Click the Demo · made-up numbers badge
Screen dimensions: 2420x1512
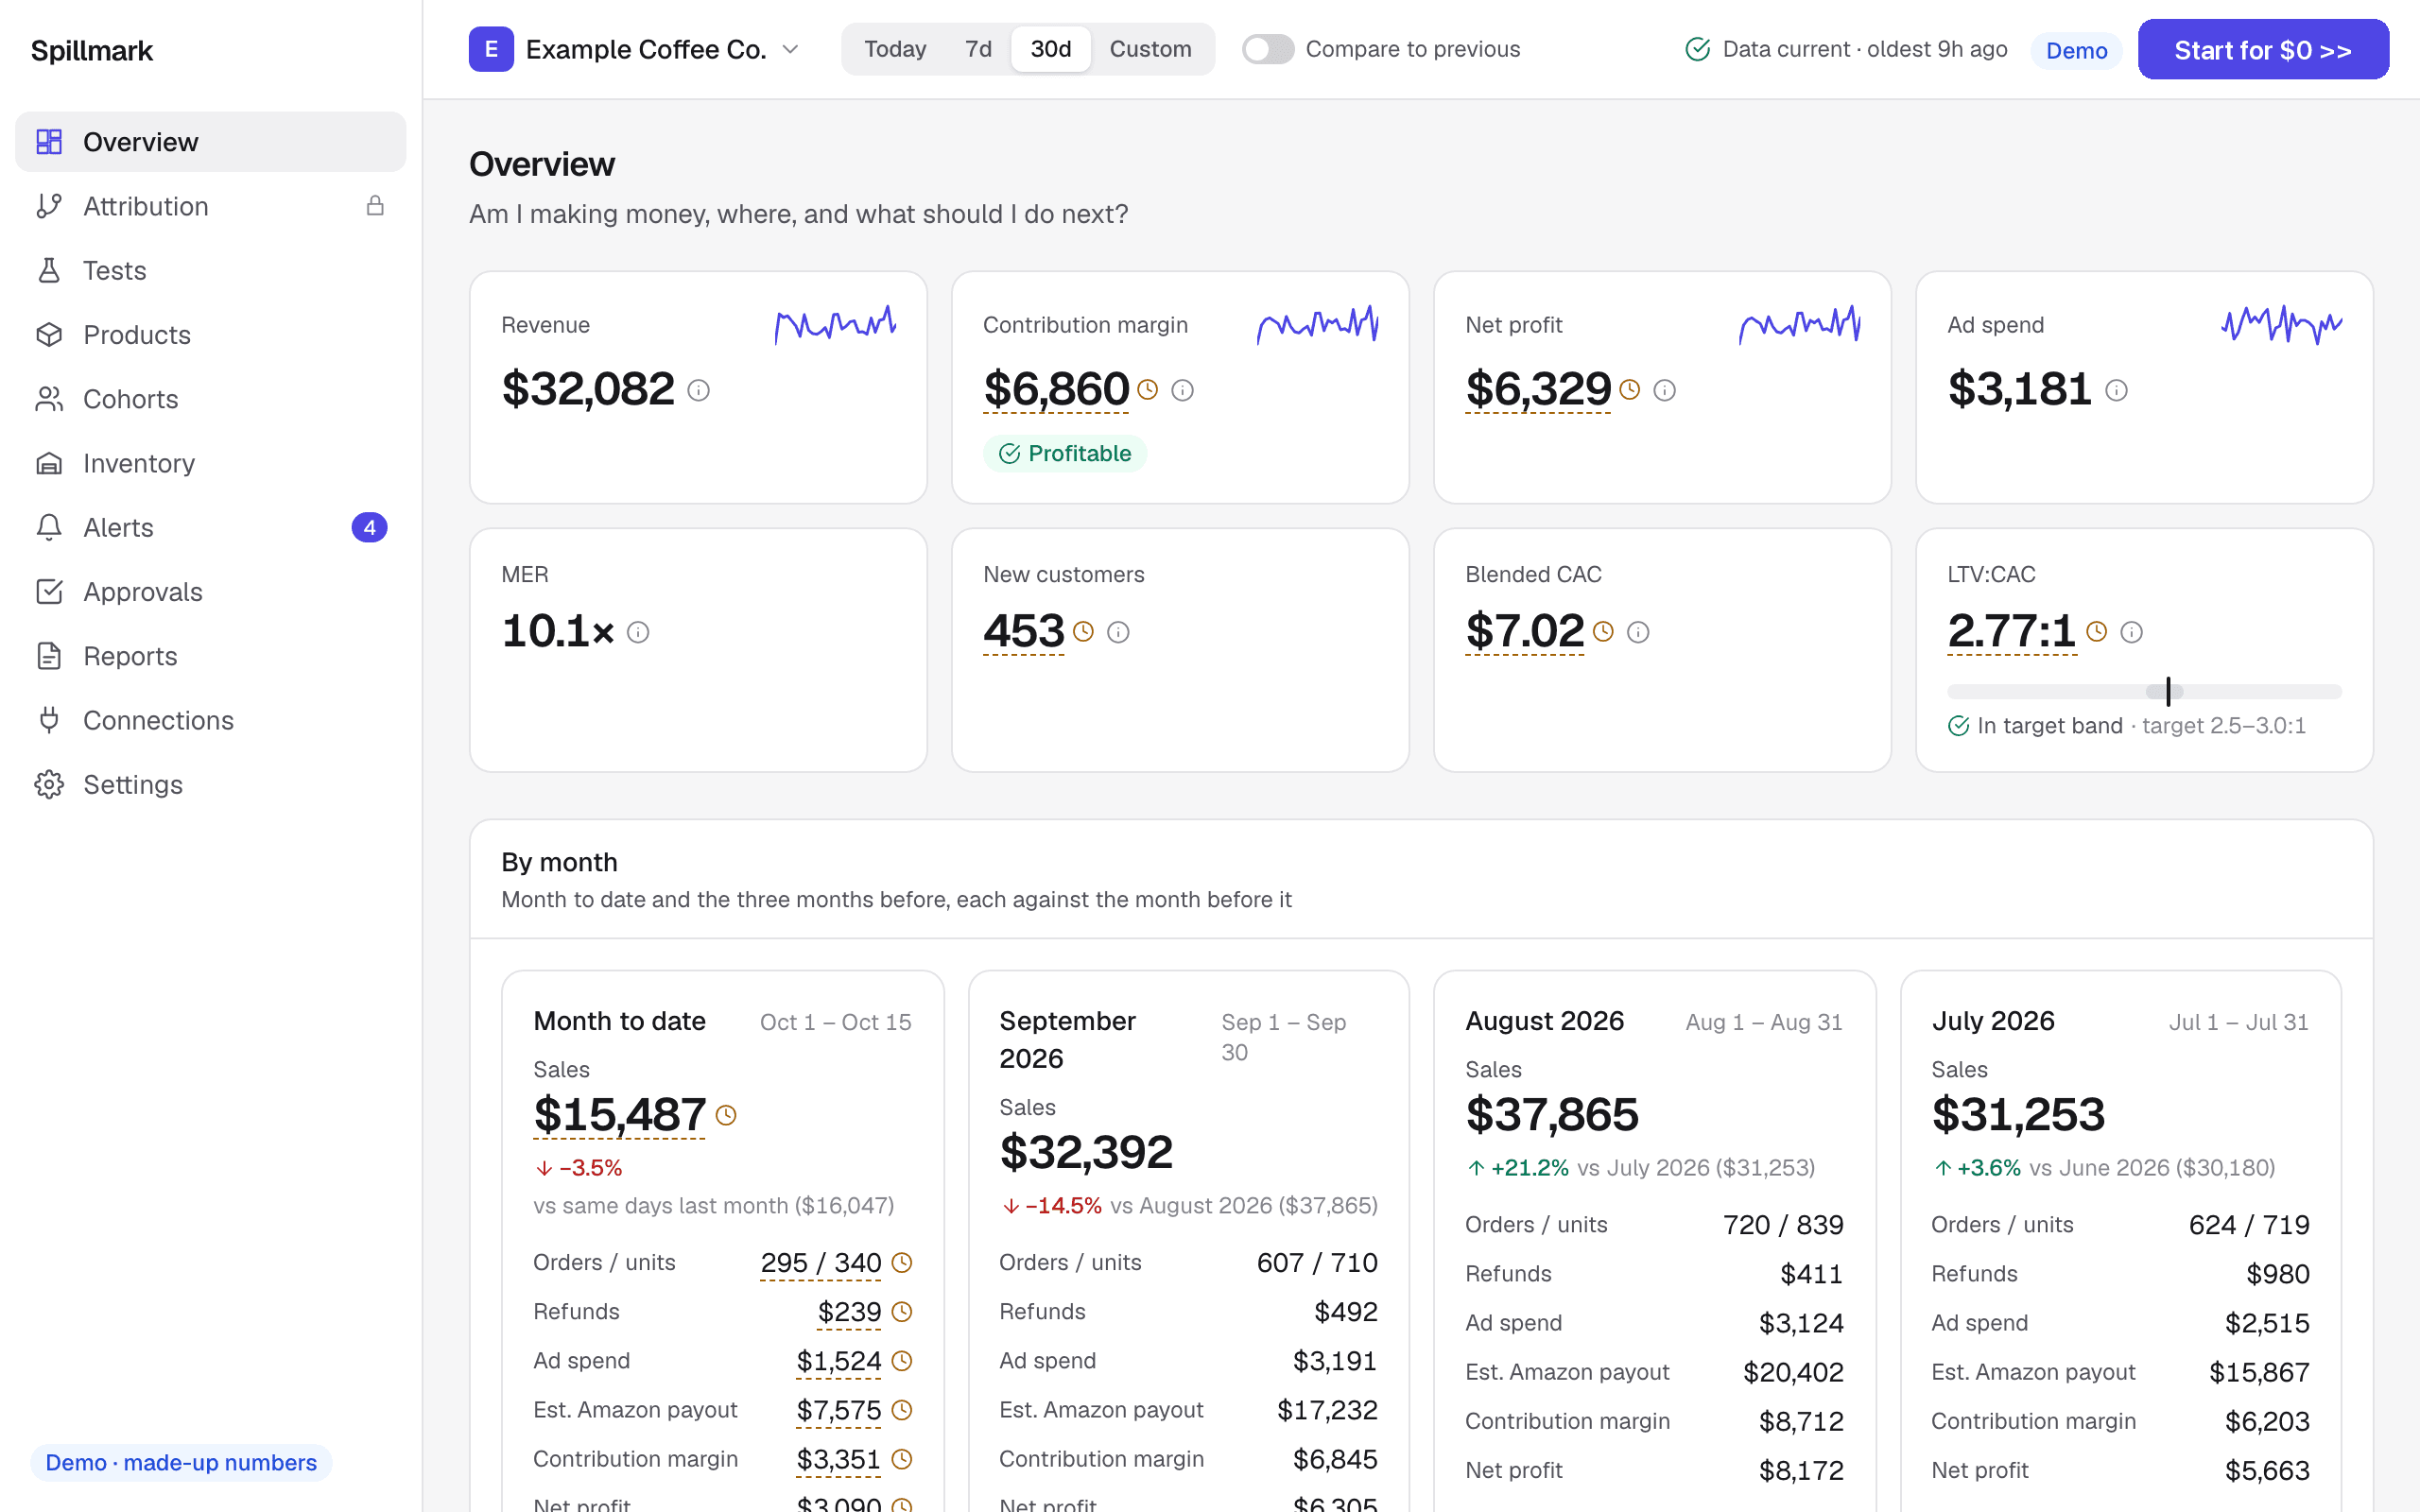(x=181, y=1462)
